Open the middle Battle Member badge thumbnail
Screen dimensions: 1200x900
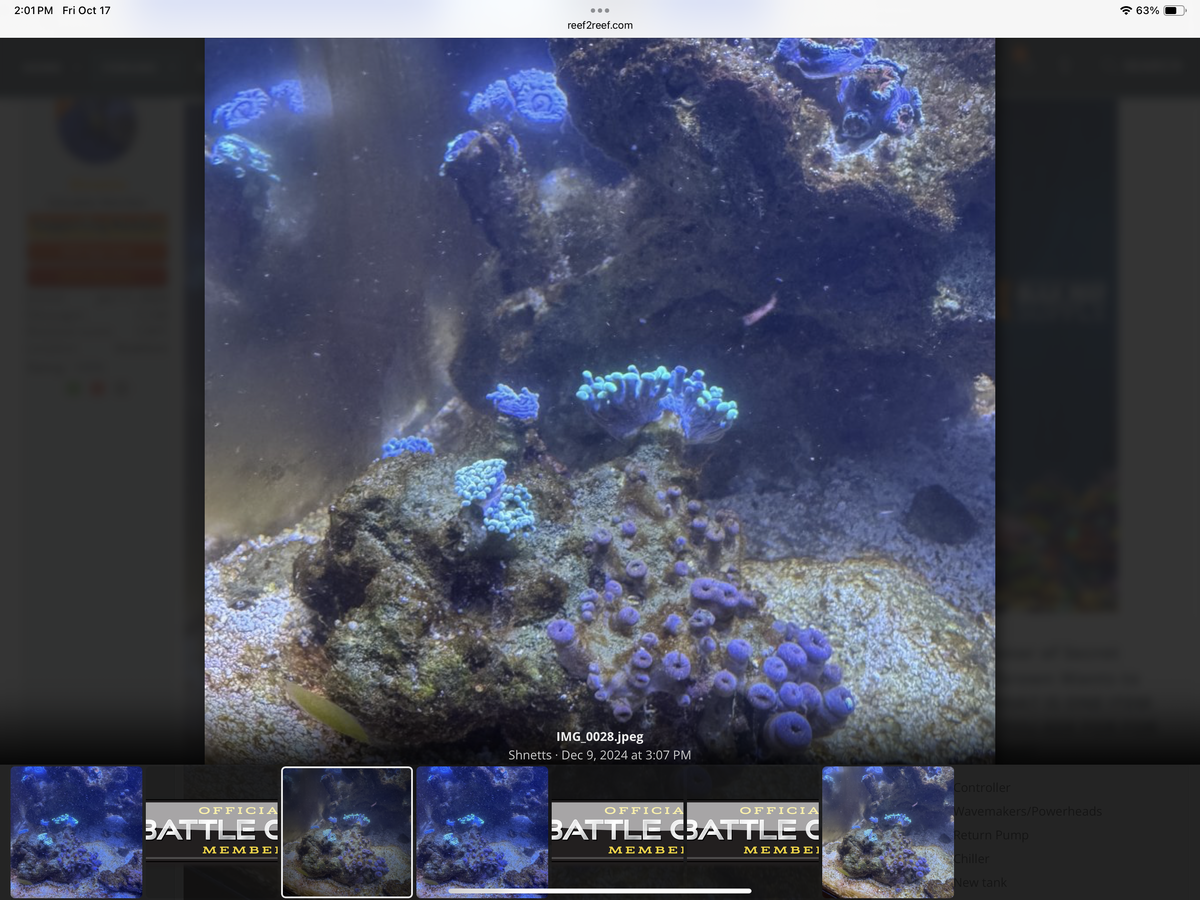coord(617,830)
